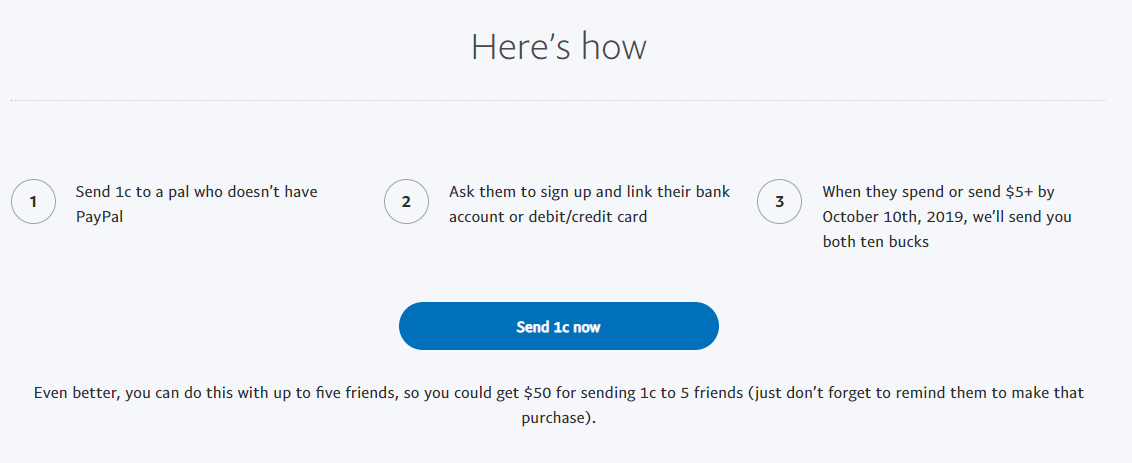Screen dimensions: 1132x463
Task: Click the "Here's how" heading
Action: (x=559, y=47)
